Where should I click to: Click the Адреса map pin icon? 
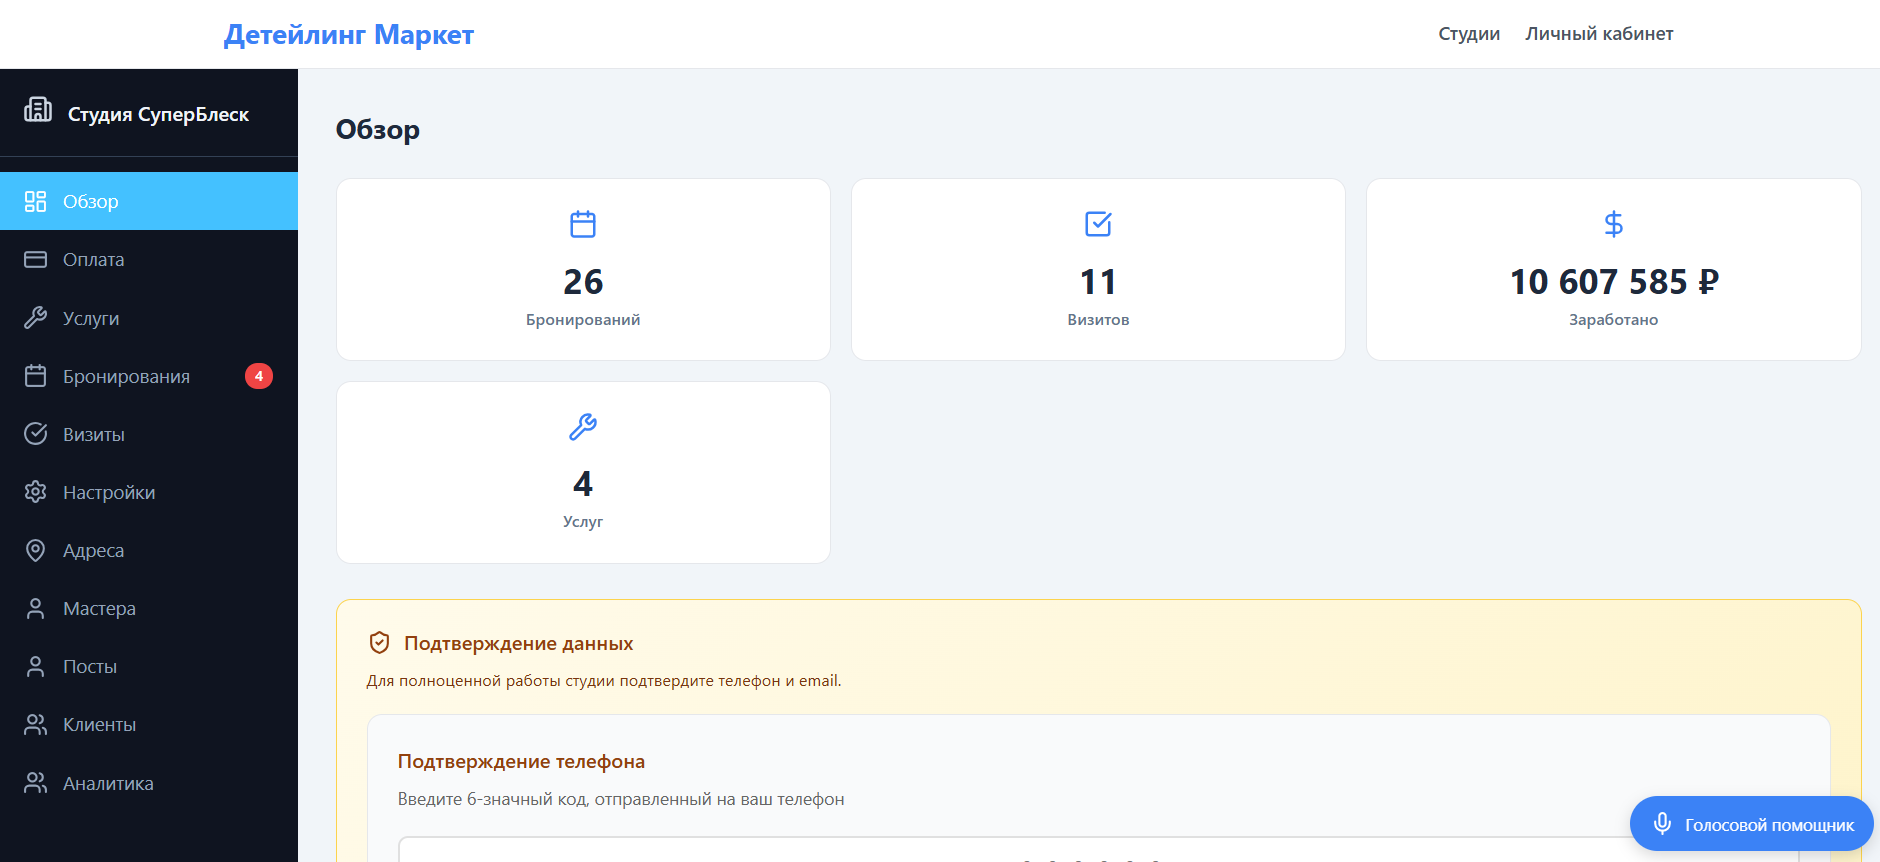pyautogui.click(x=36, y=550)
